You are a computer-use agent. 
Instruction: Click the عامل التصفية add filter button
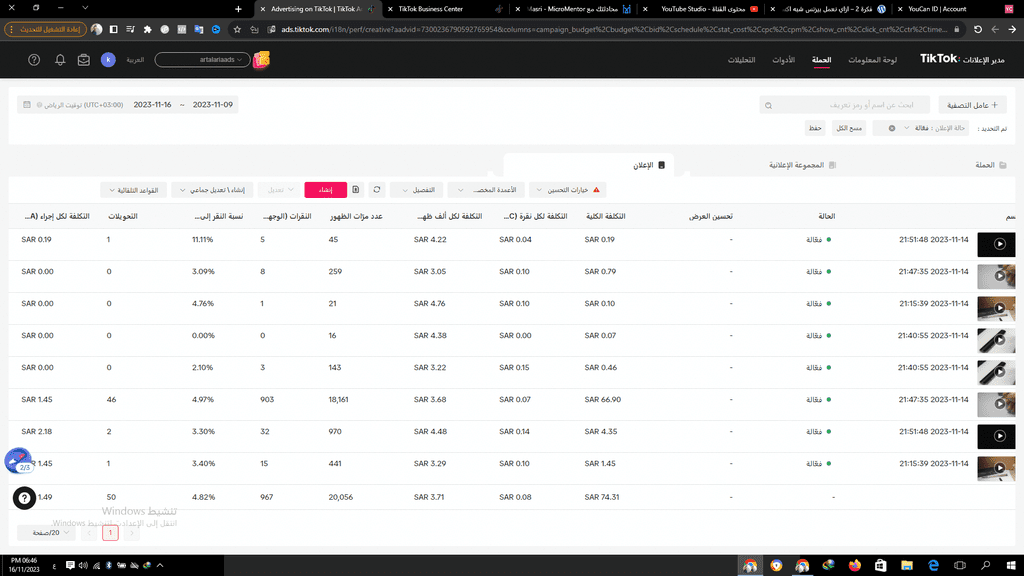[x=972, y=105]
